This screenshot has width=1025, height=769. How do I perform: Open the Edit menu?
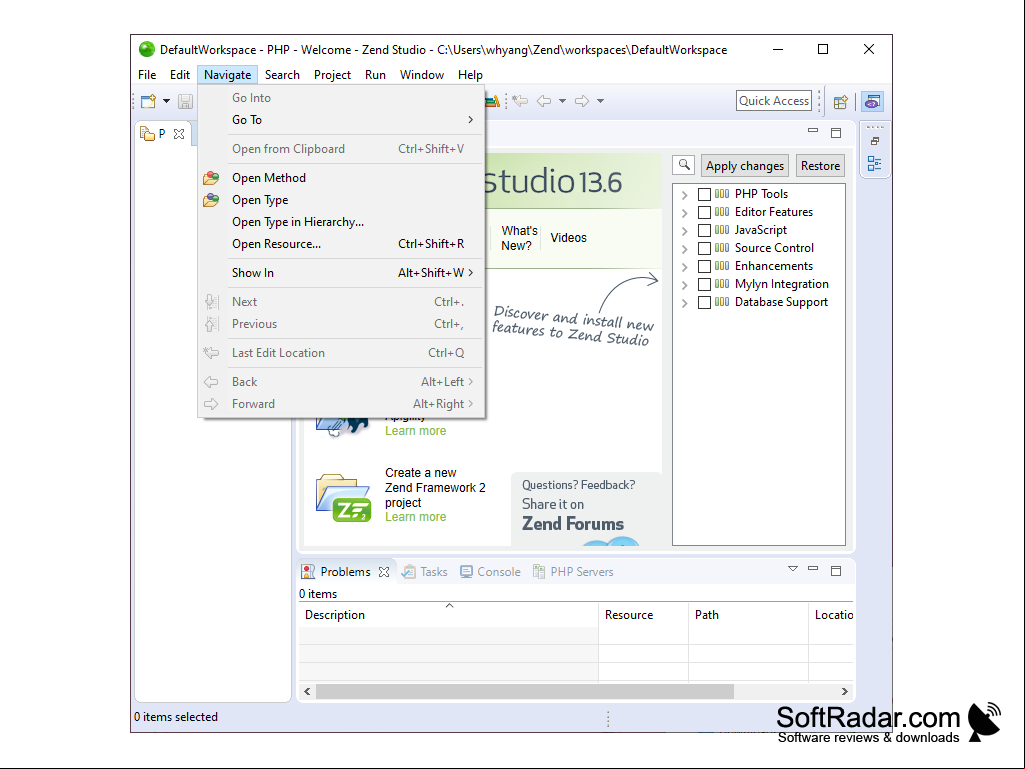pyautogui.click(x=180, y=75)
